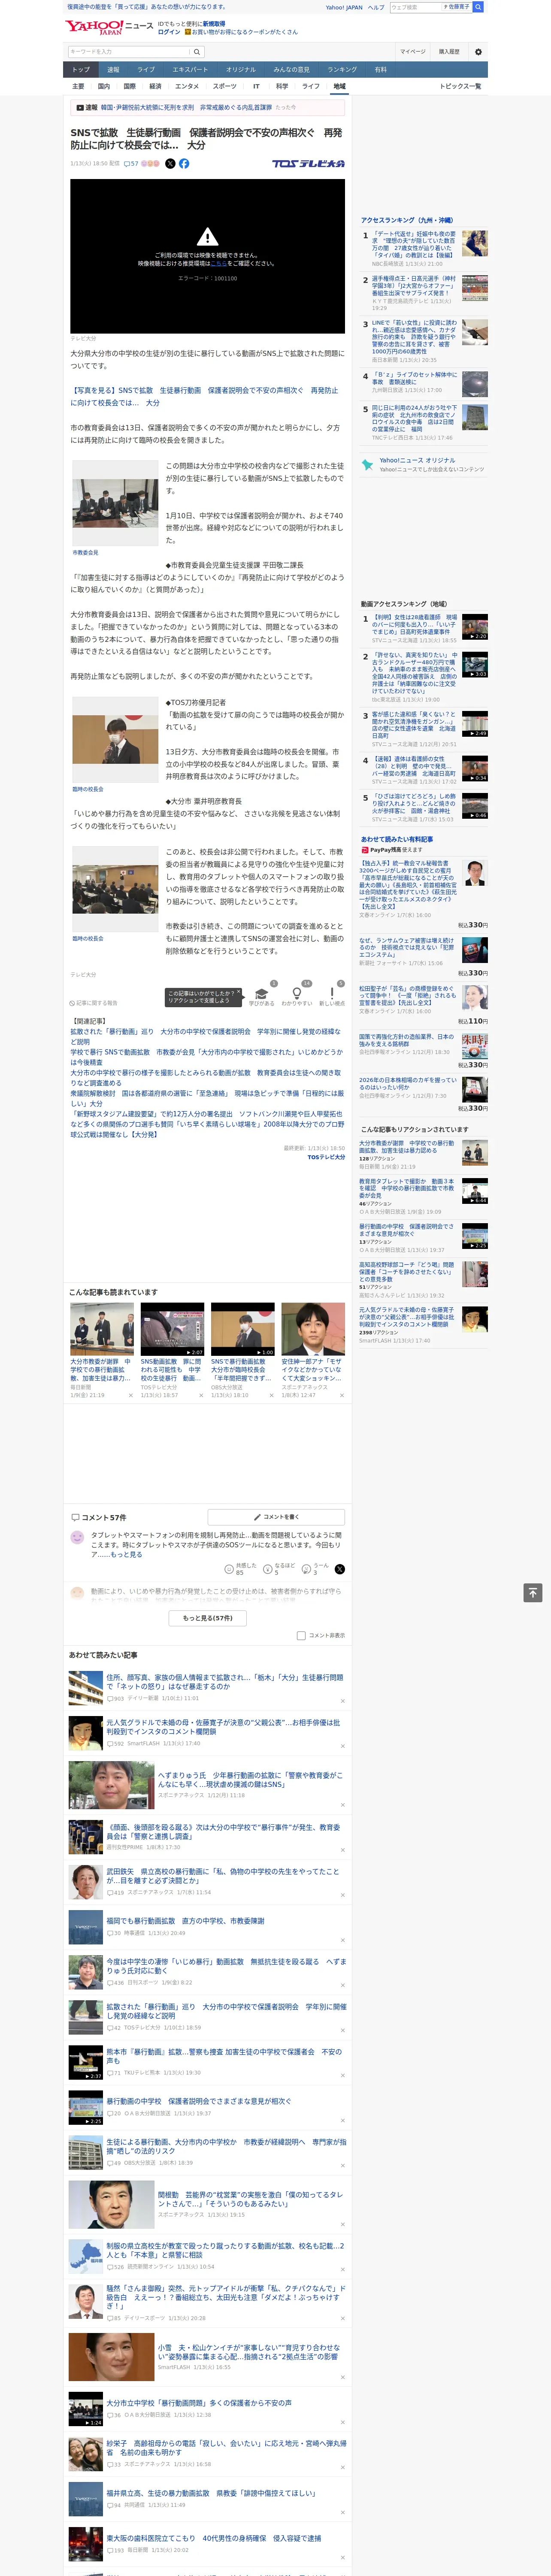Click the ウェブ検索 input field
The image size is (551, 2576).
point(415,7)
